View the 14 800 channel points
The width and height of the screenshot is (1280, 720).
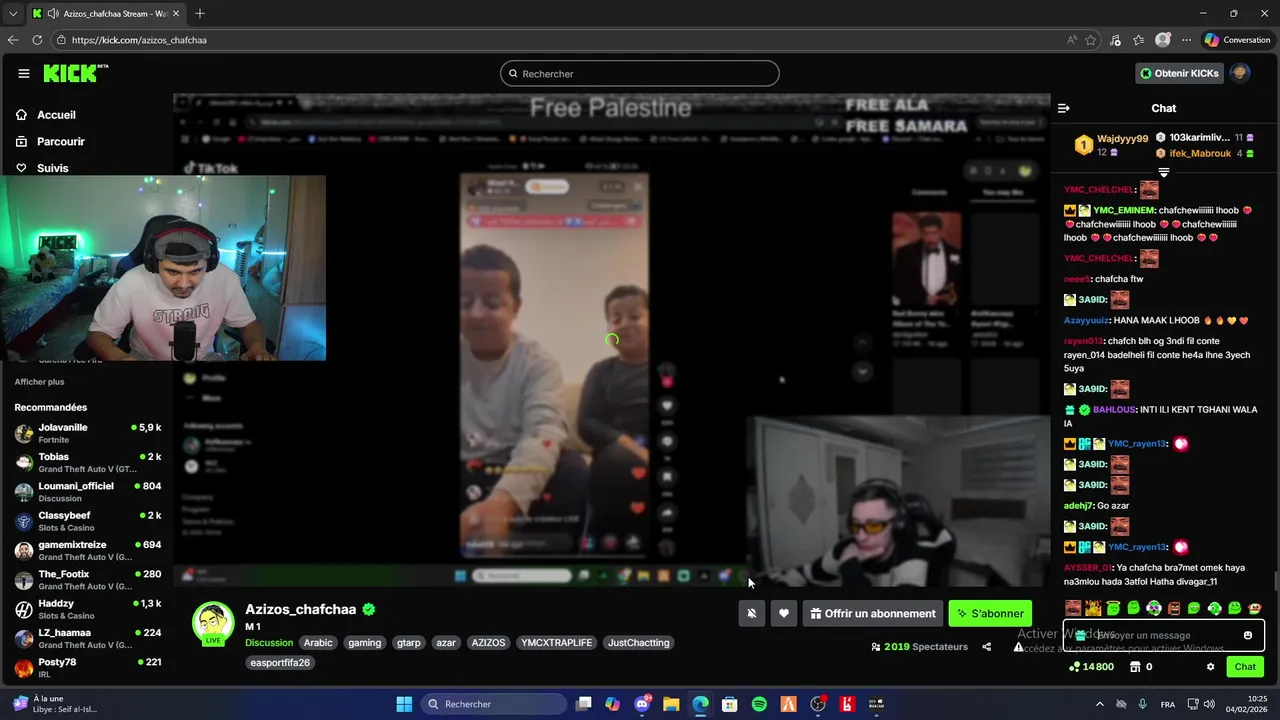coord(1091,667)
